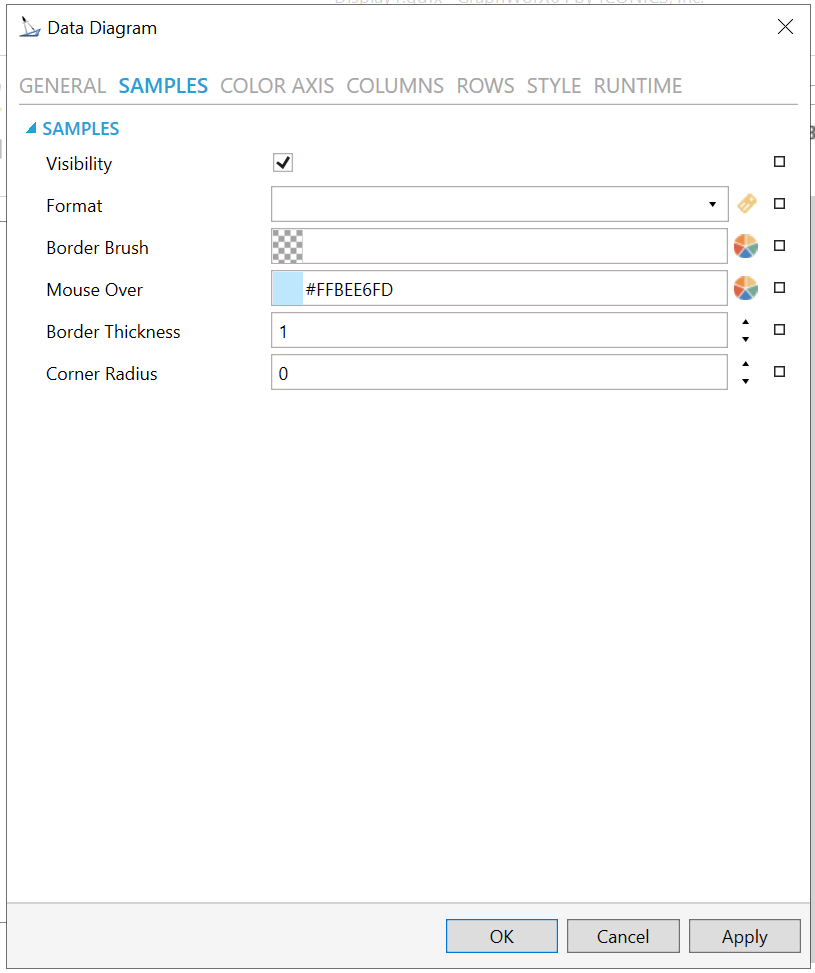Click small square marker beside Border Brush
The width and height of the screenshot is (815, 973).
tap(780, 246)
